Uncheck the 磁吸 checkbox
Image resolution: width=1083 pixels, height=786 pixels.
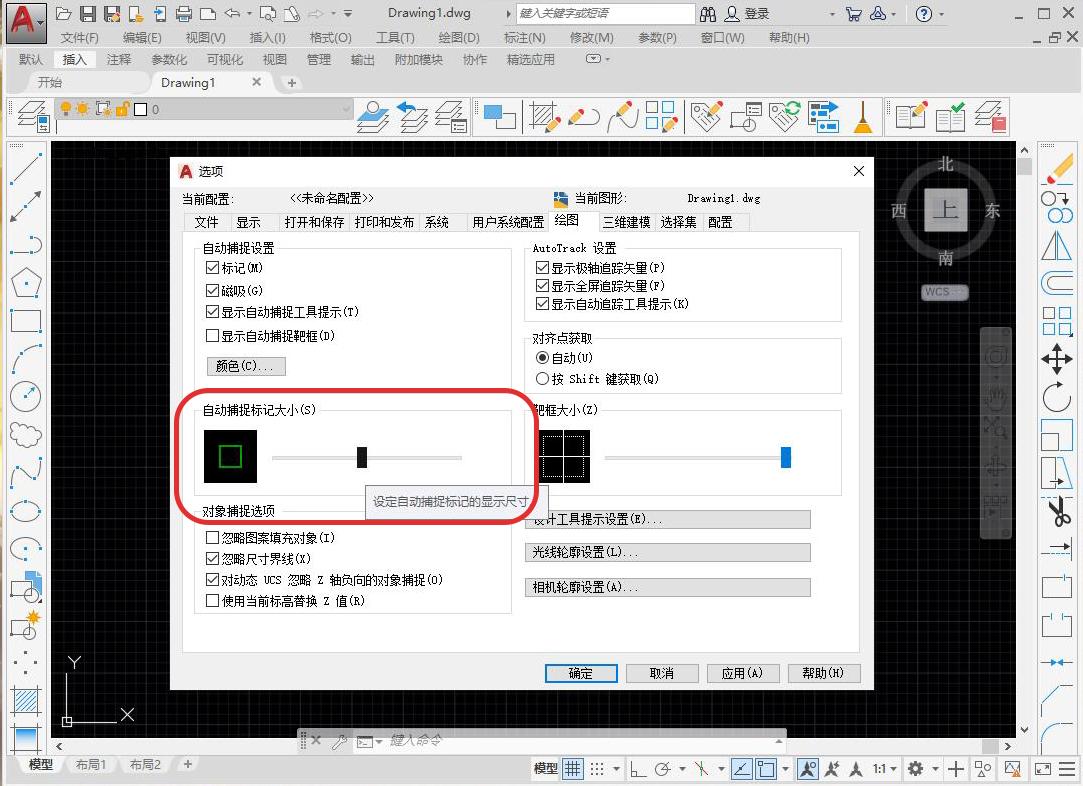click(213, 289)
